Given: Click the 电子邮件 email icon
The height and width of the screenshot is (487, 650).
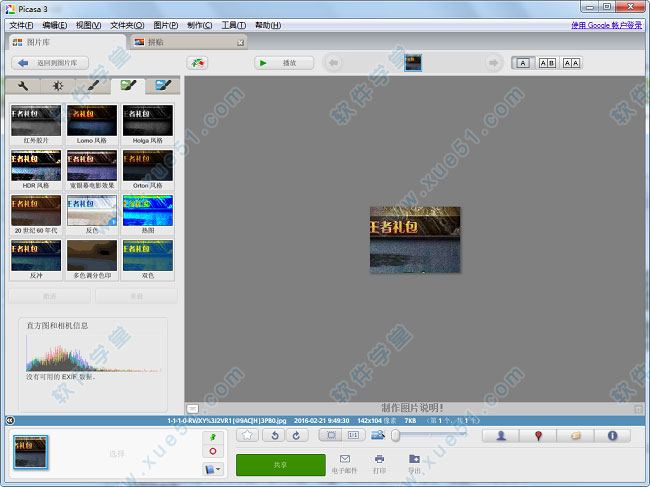Looking at the screenshot, I should click(x=344, y=464).
